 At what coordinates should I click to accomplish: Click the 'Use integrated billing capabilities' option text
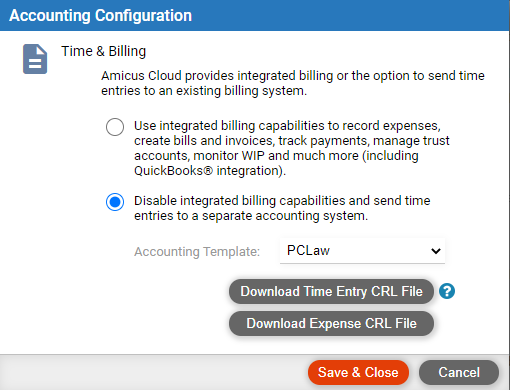pyautogui.click(x=292, y=148)
